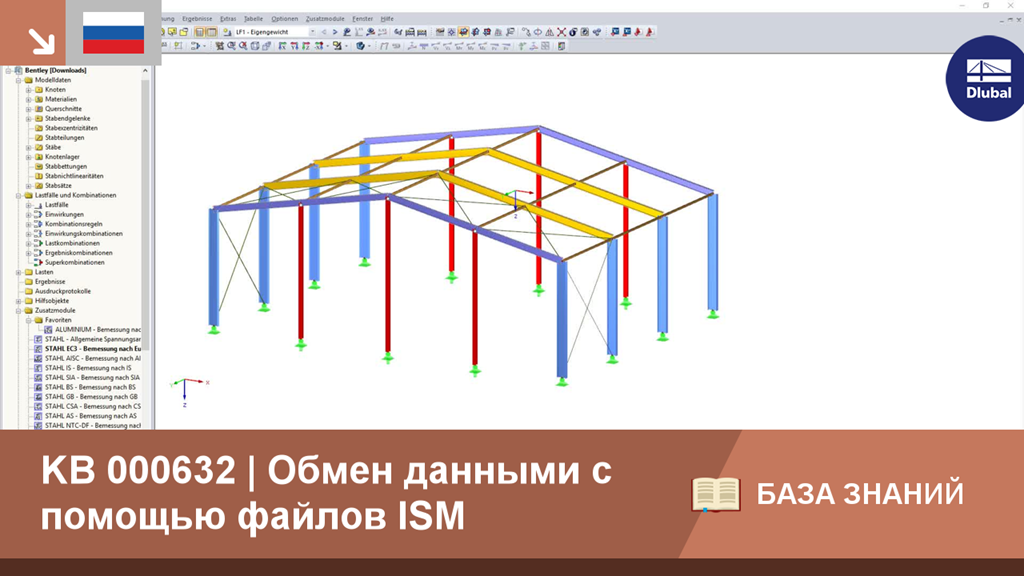Screen dimensions: 1024x576
Task: Go to previous load case arrow
Action: (323, 32)
